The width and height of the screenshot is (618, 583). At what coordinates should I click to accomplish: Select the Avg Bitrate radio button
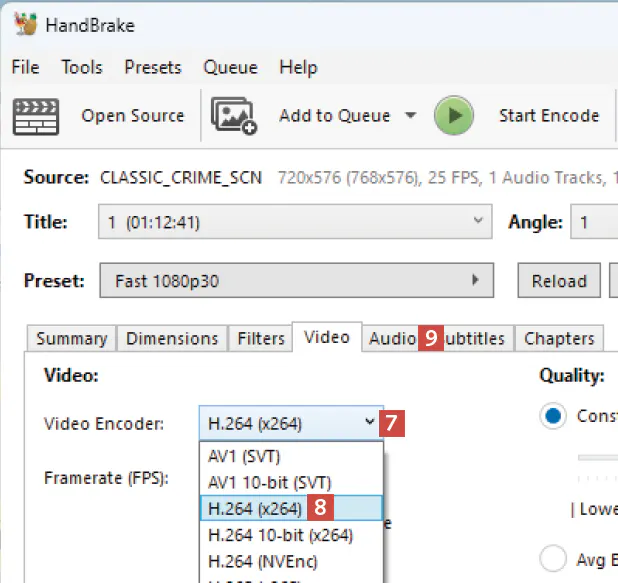coord(553,558)
